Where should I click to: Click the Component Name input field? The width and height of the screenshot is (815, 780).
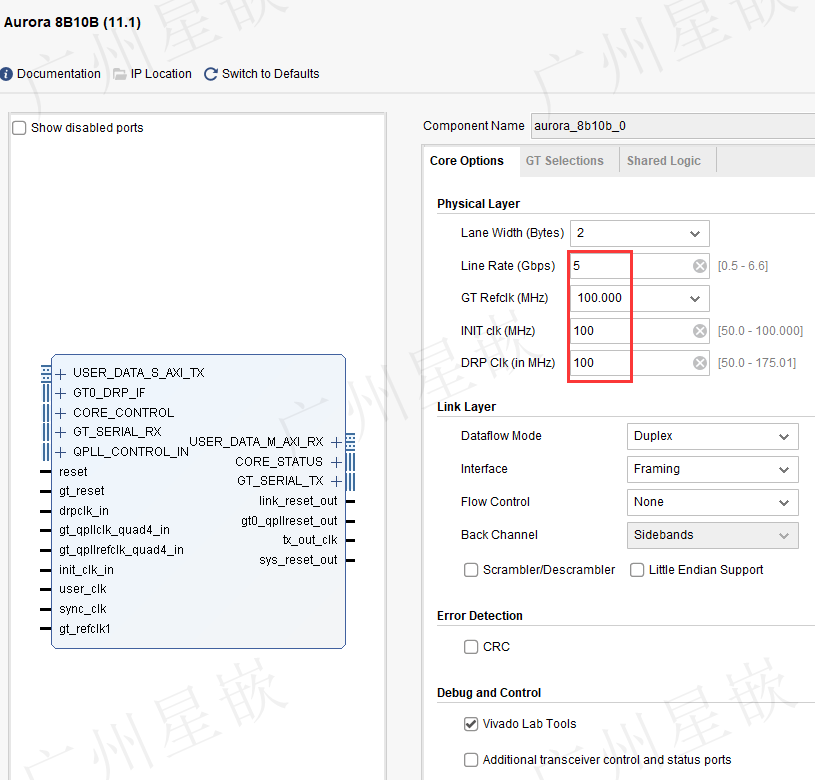[673, 126]
